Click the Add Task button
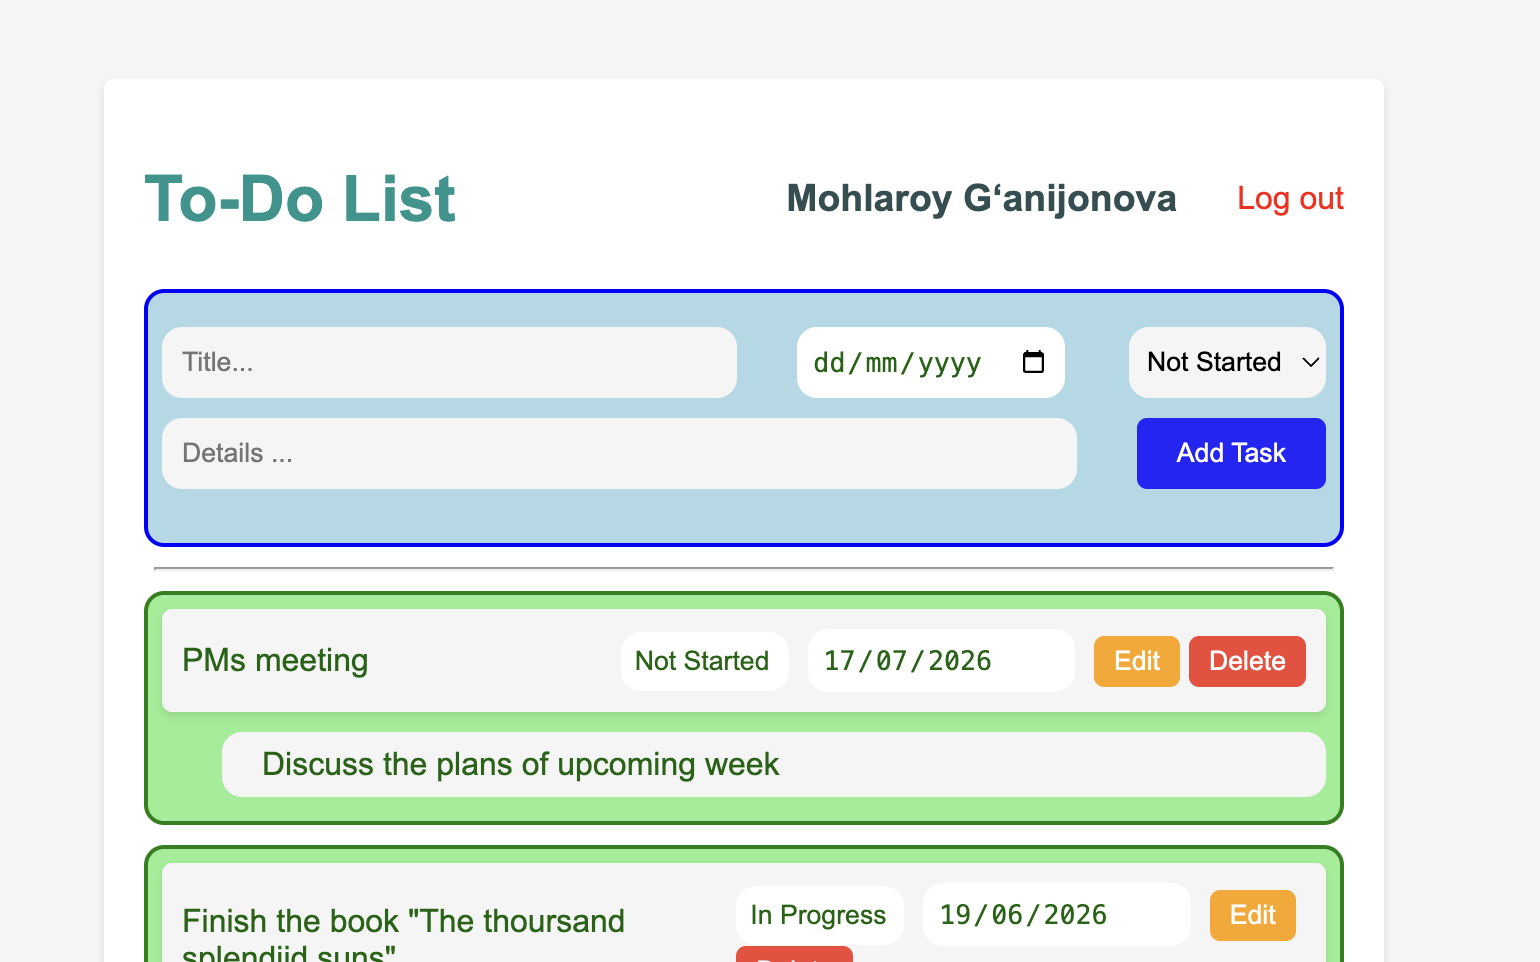Viewport: 1540px width, 962px height. point(1231,453)
